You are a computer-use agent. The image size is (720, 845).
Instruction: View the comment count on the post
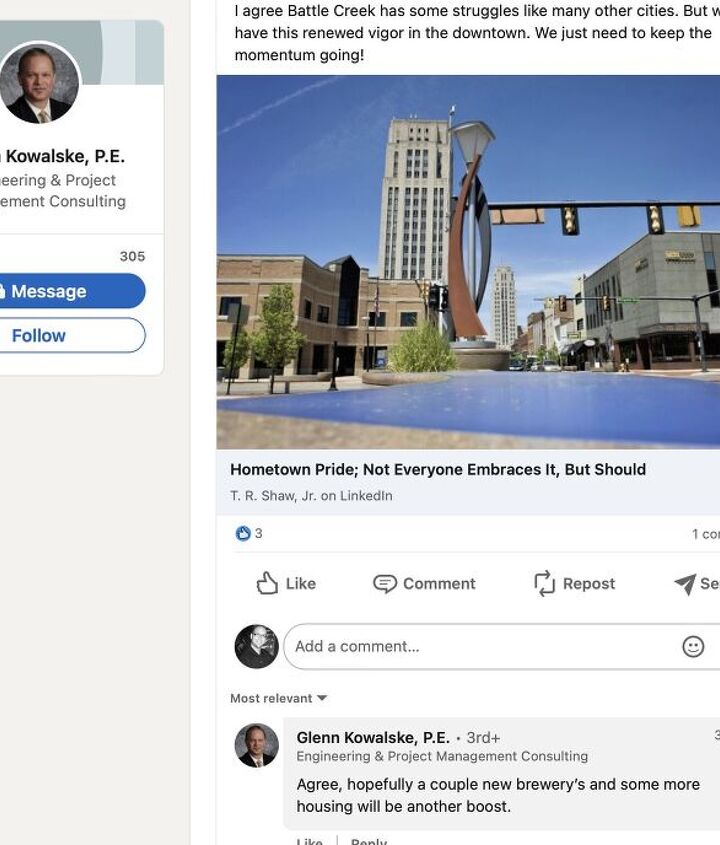click(x=705, y=534)
